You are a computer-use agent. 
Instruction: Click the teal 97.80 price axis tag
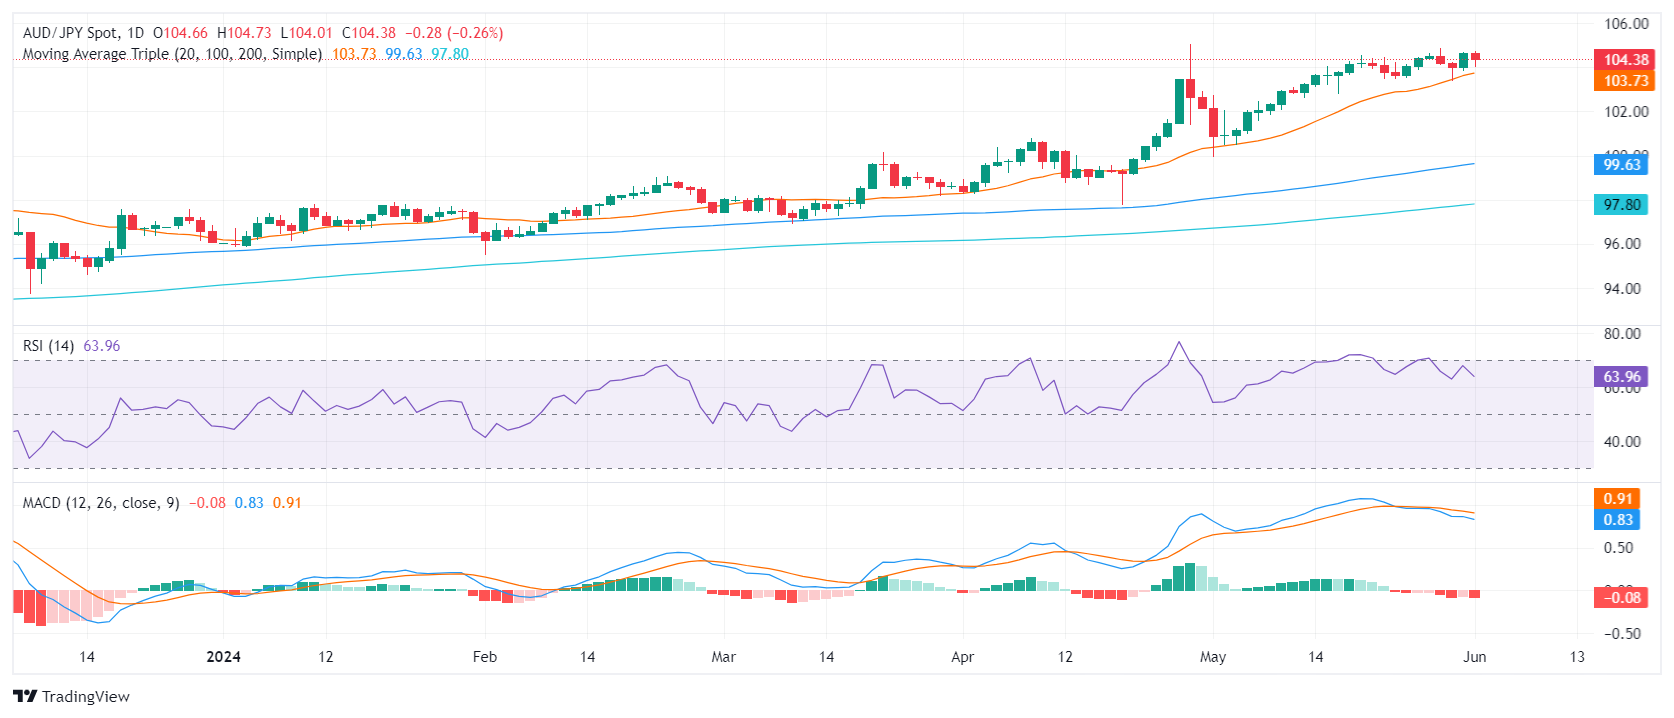[x=1621, y=205]
